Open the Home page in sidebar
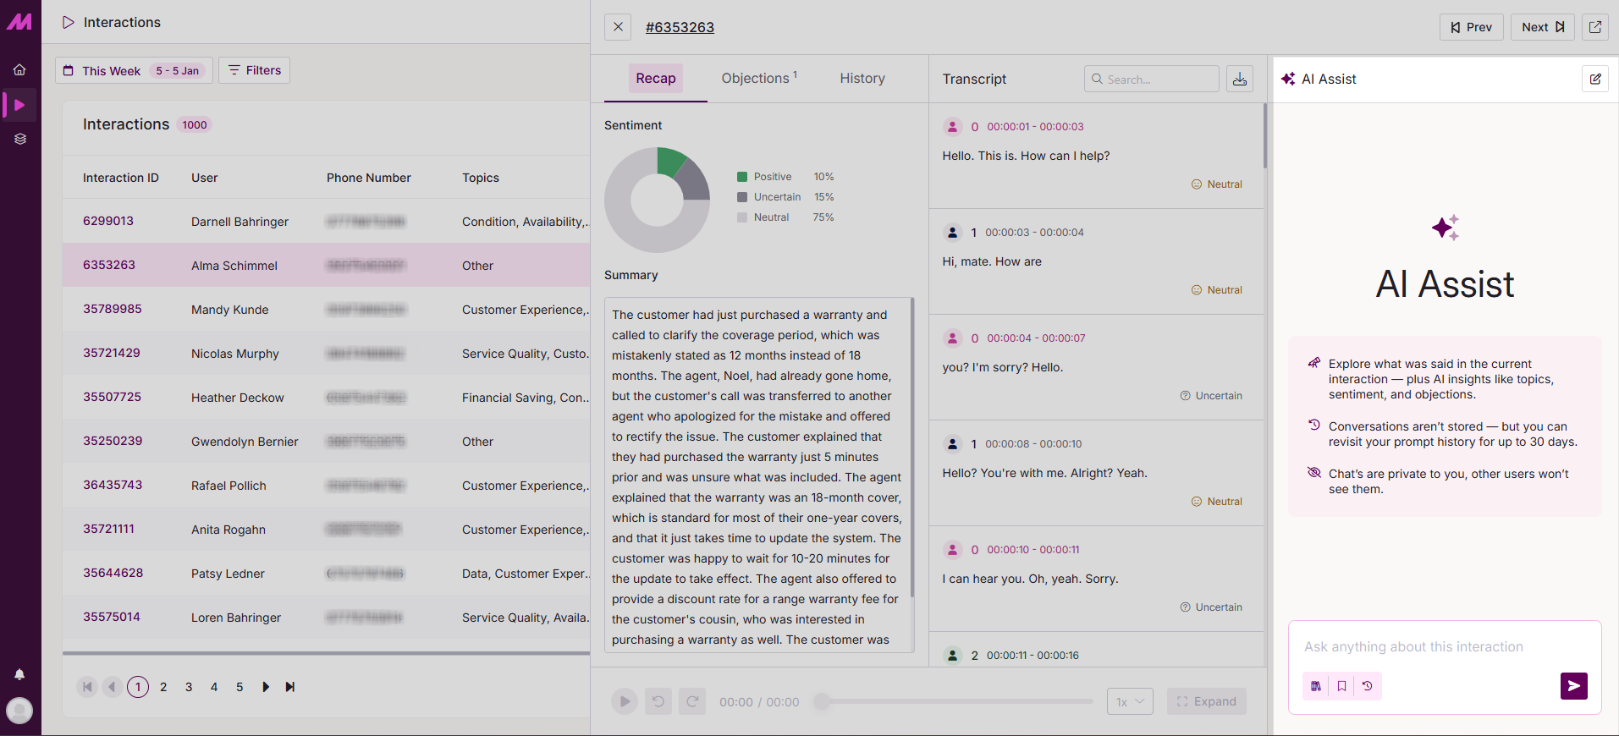The width and height of the screenshot is (1619, 736). [x=19, y=70]
